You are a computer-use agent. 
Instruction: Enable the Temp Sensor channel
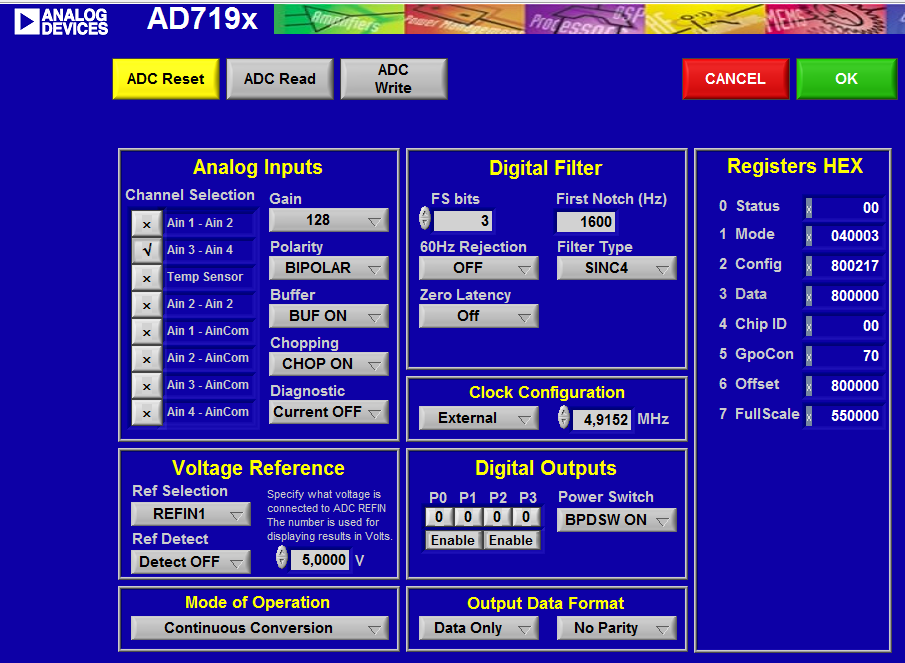(x=146, y=277)
